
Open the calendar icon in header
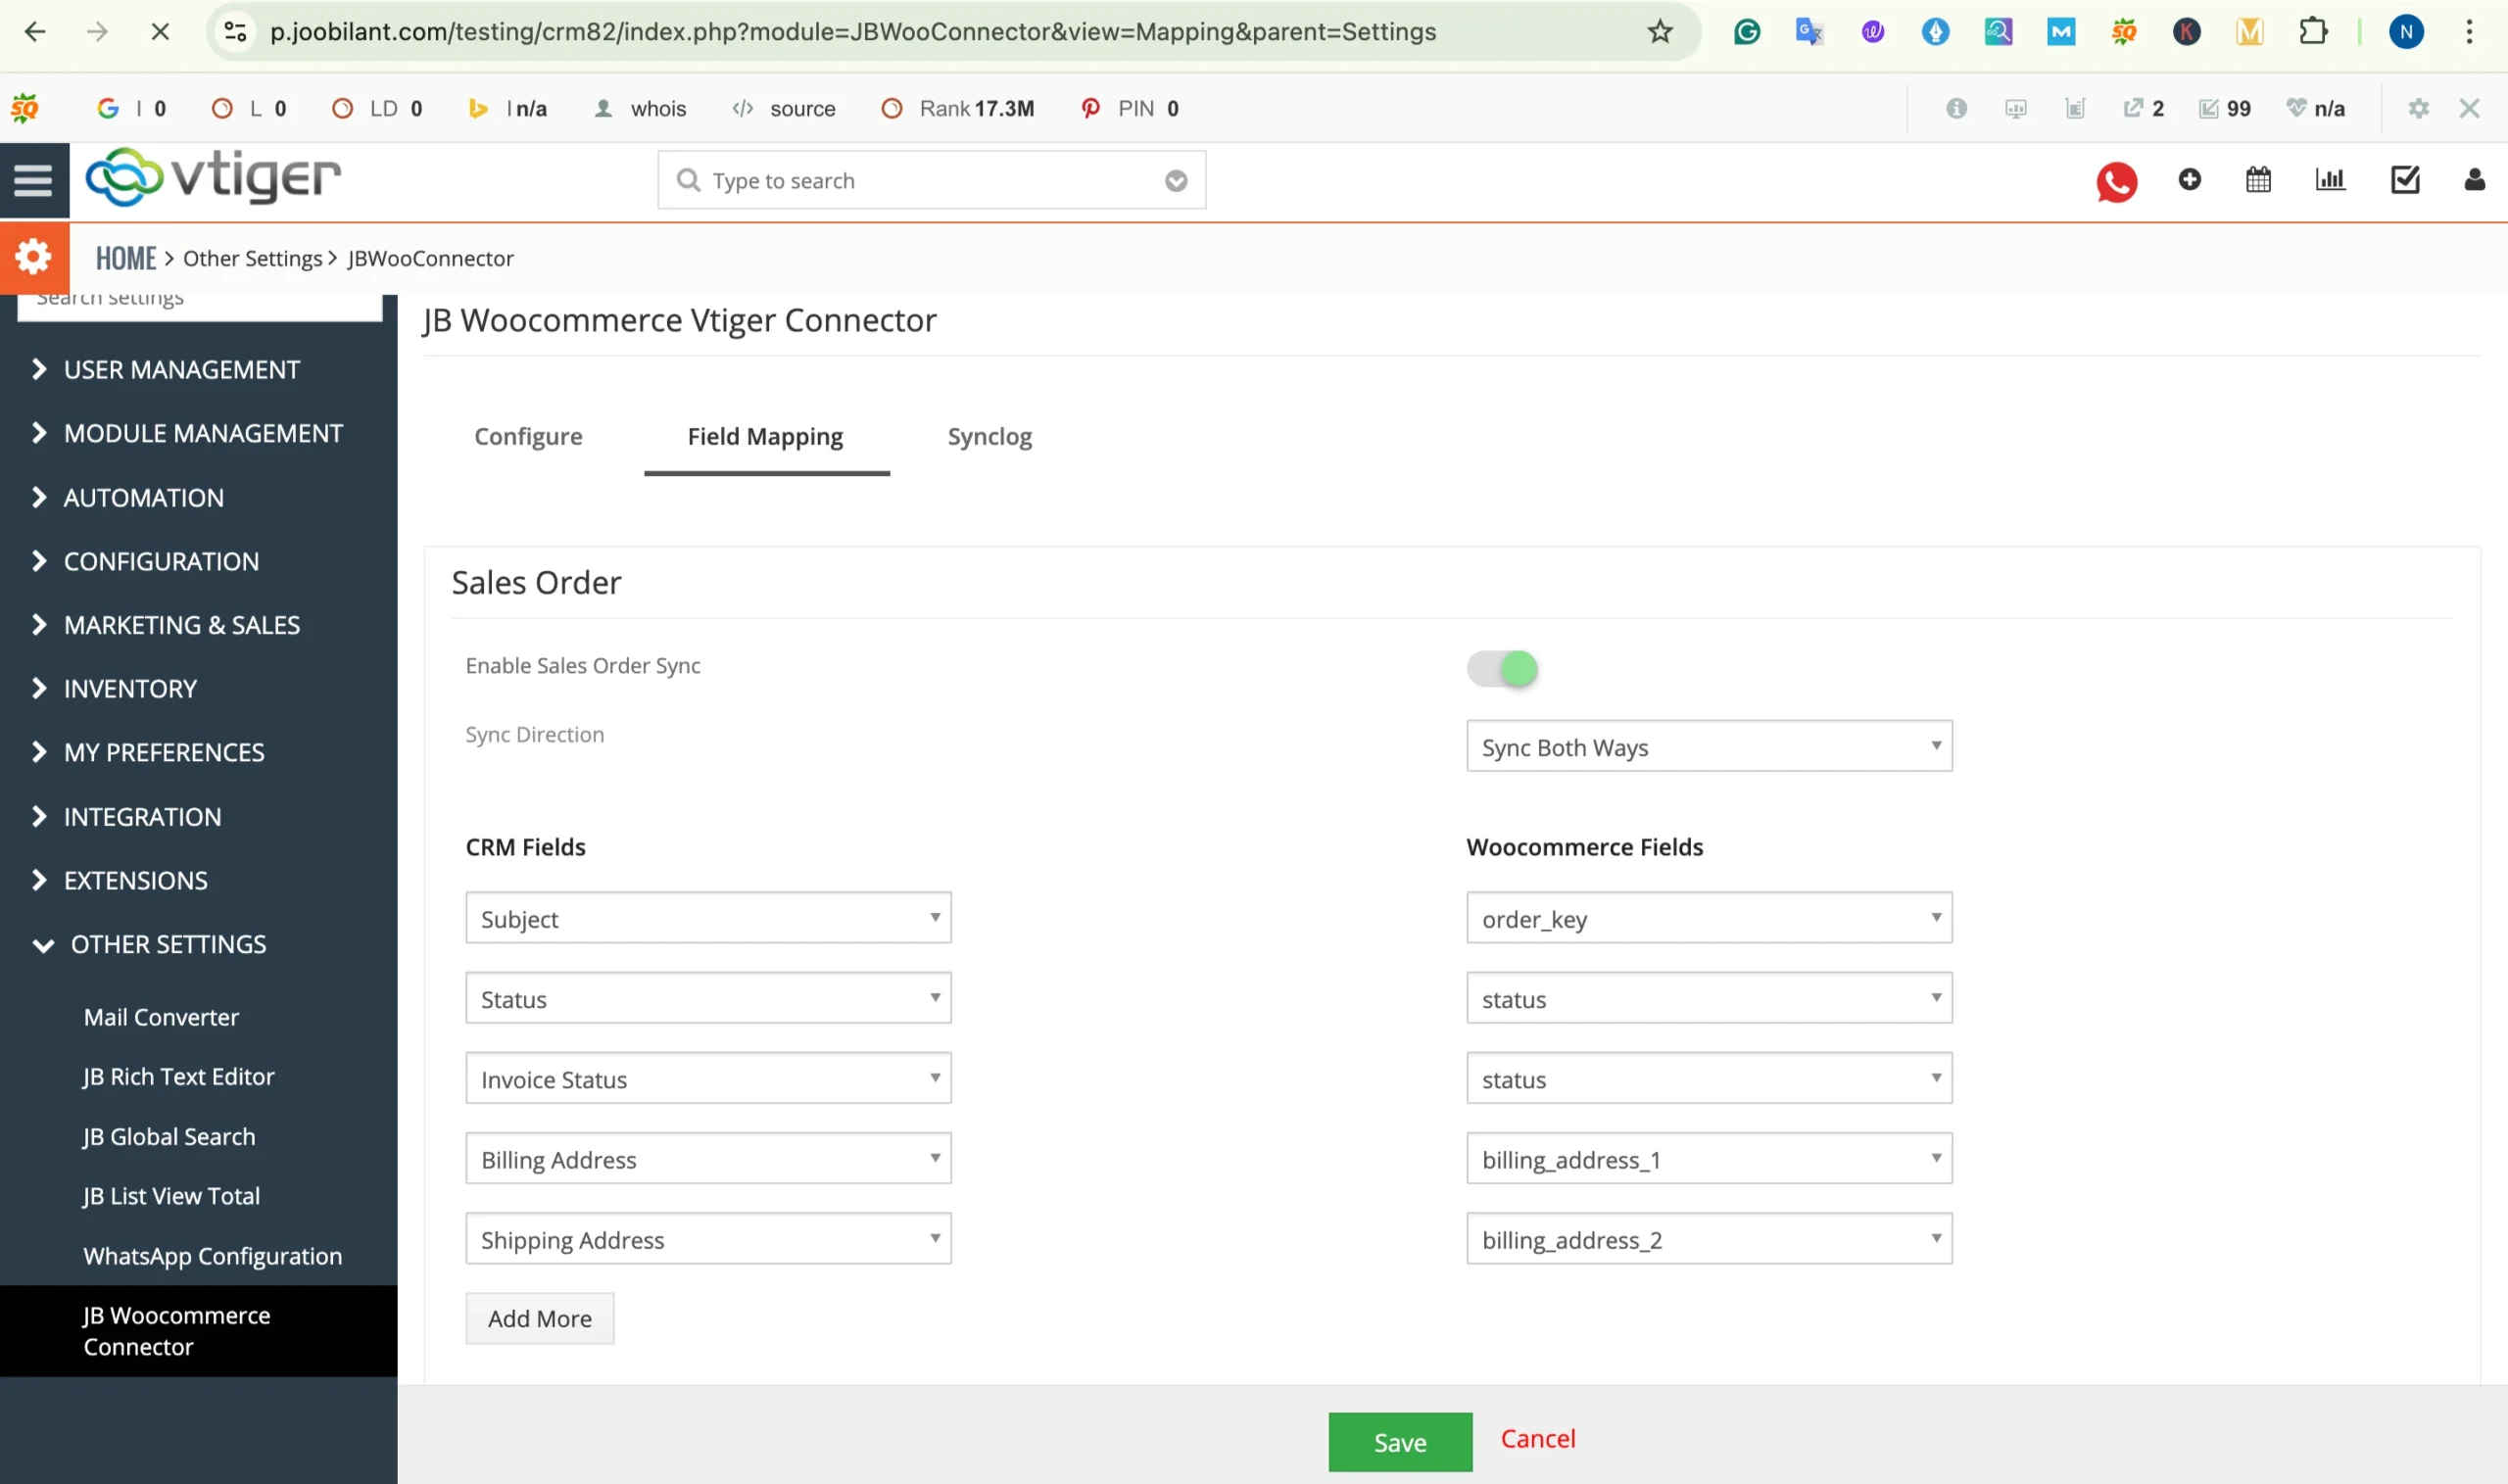pos(2258,180)
